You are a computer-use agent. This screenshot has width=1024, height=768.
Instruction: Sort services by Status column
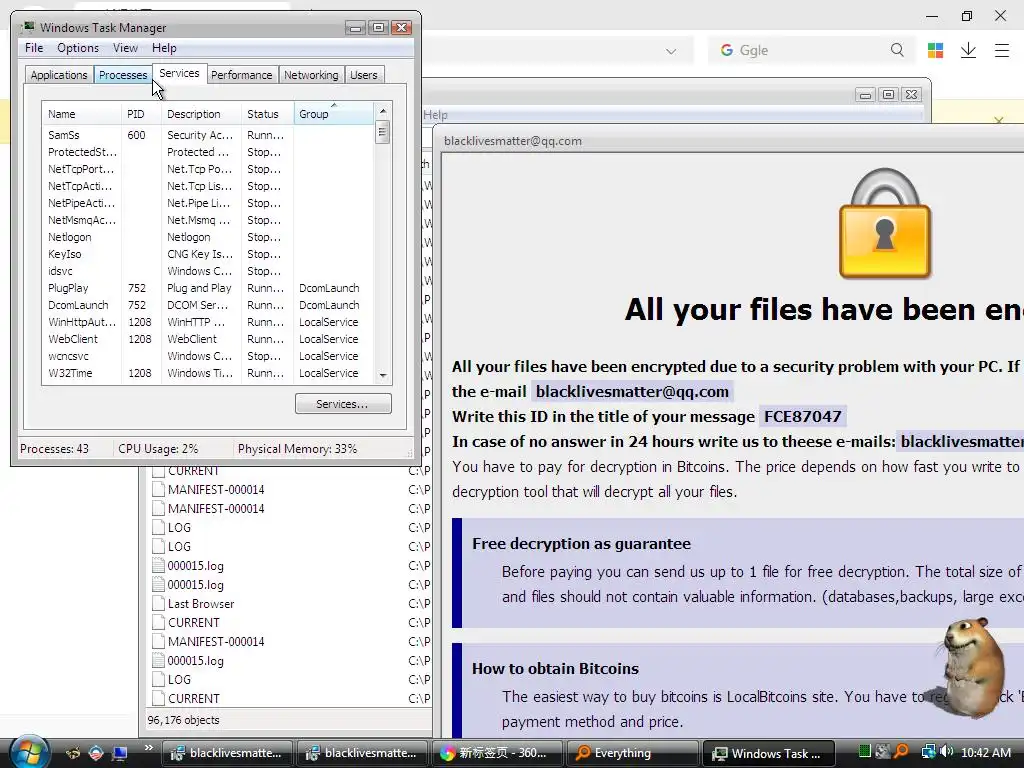pos(268,114)
